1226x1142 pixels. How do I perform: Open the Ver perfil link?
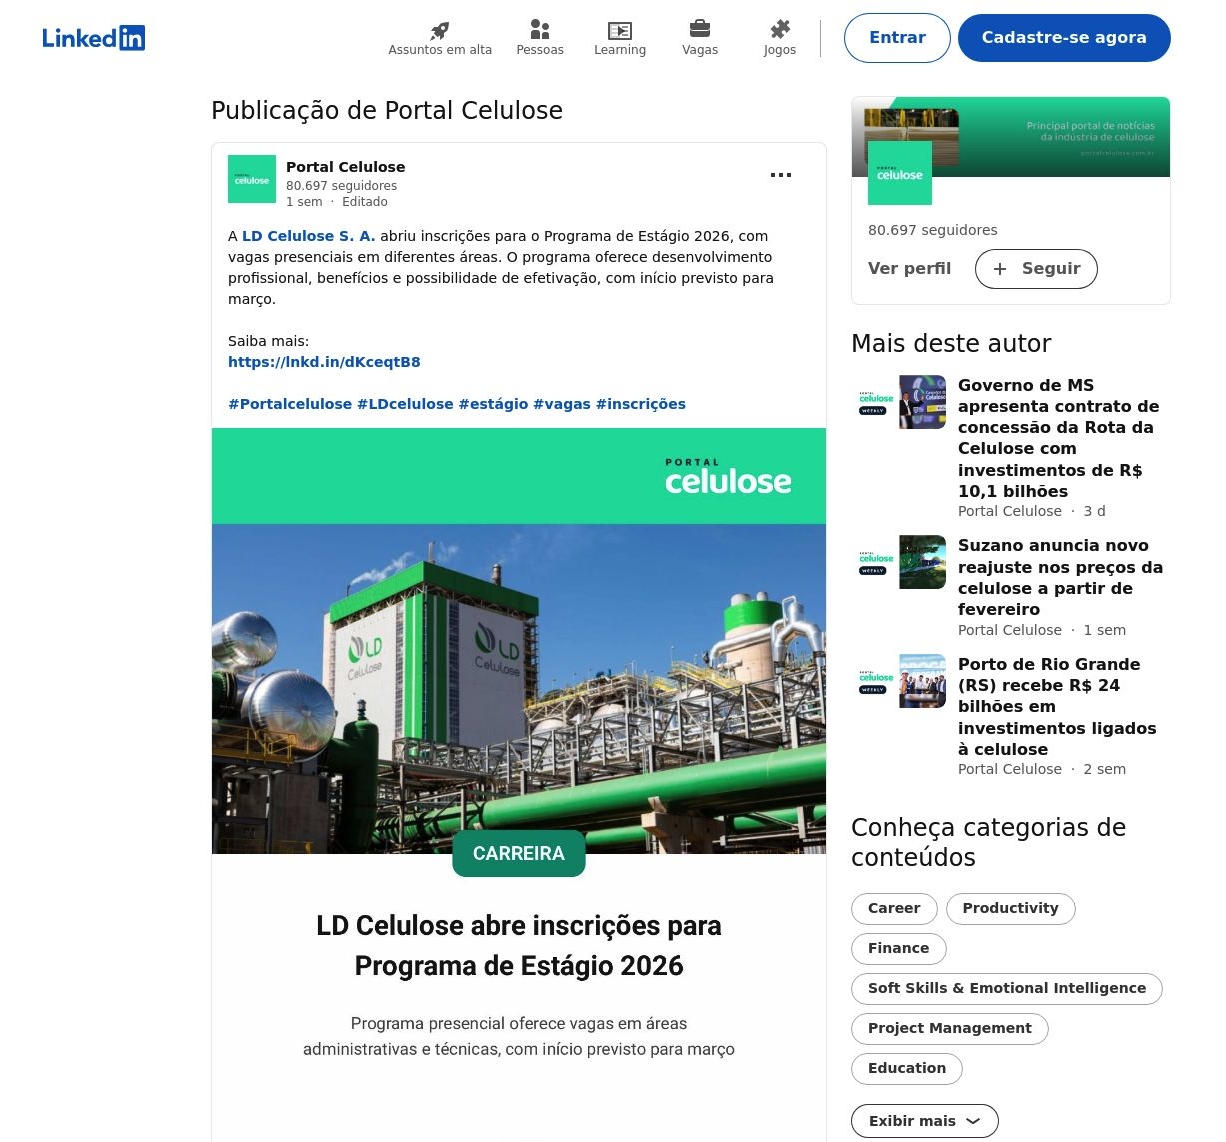coord(909,269)
